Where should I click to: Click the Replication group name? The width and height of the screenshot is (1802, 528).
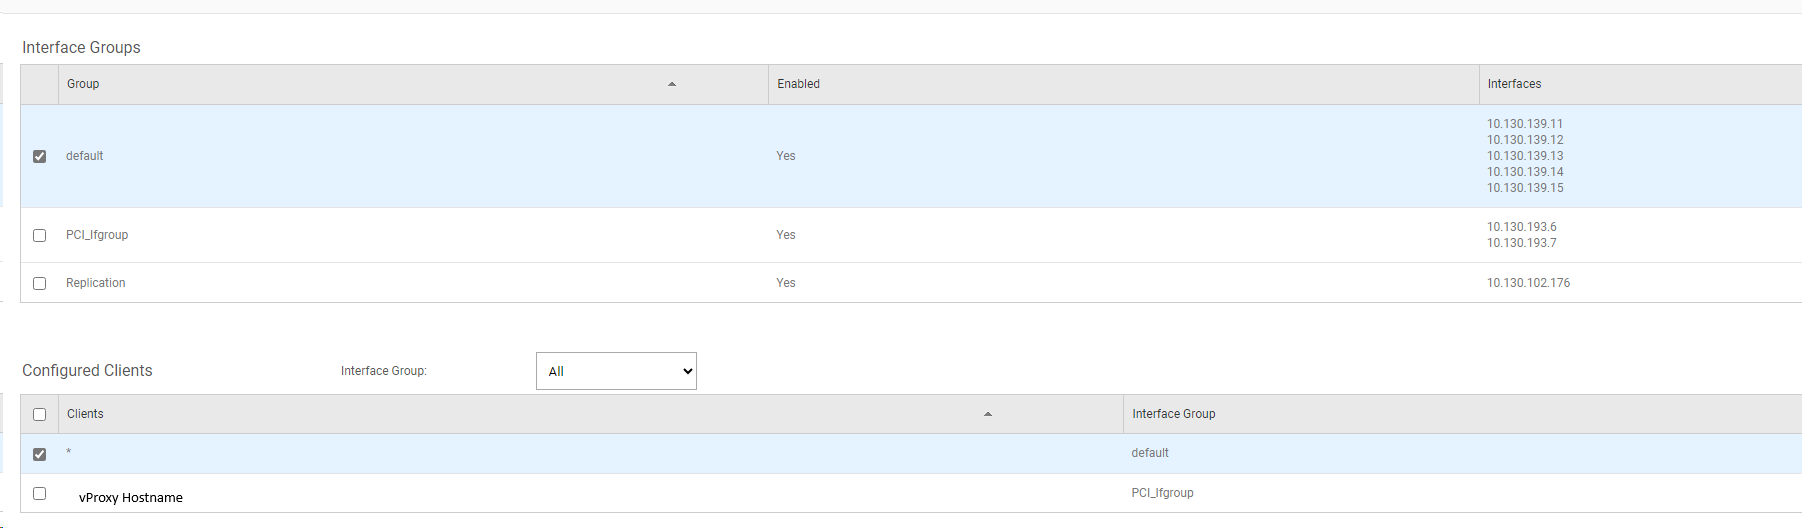pos(96,283)
